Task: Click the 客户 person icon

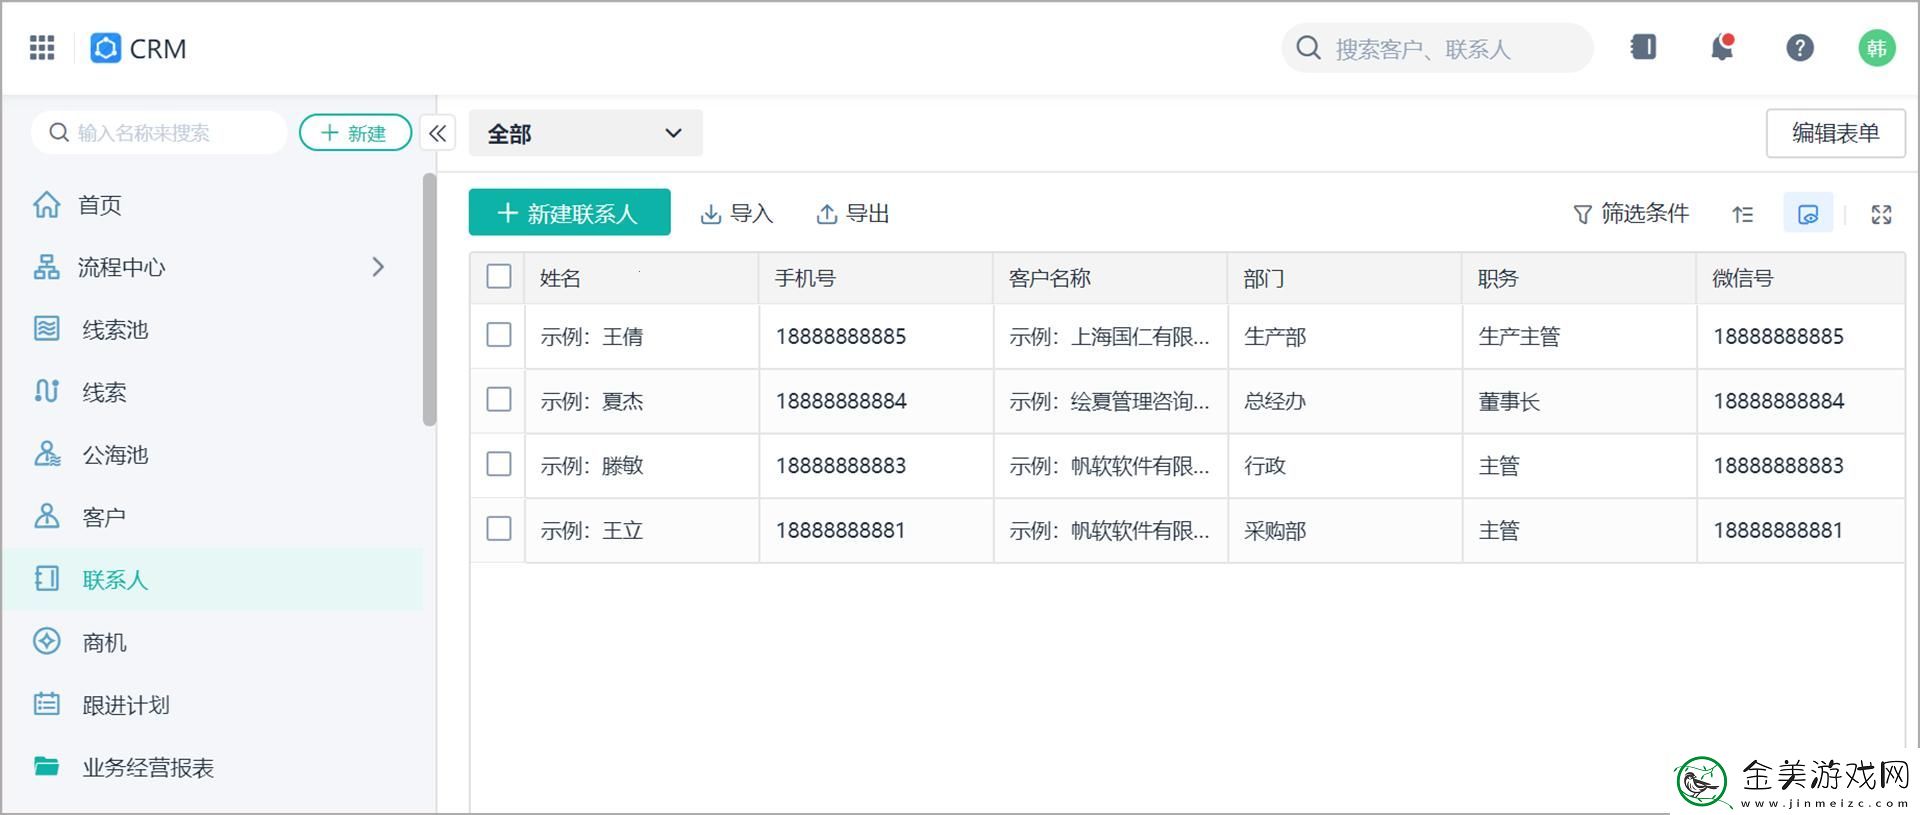Action: [x=46, y=517]
